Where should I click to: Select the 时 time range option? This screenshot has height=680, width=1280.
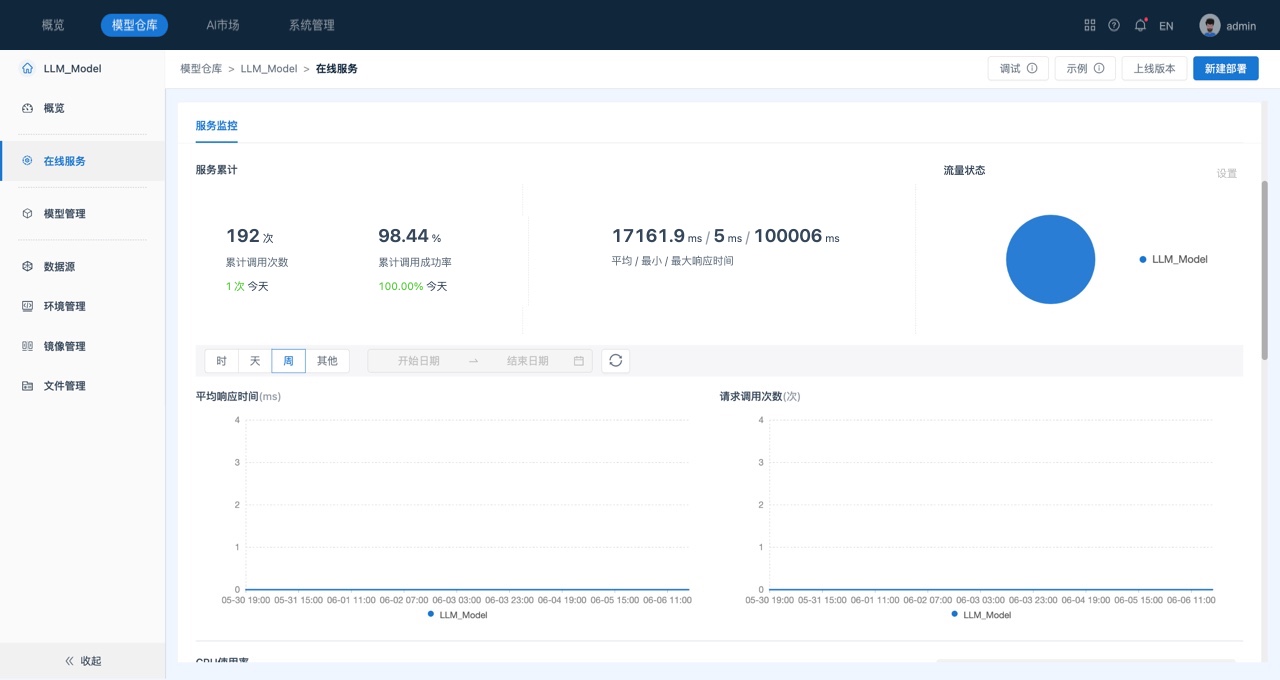[x=221, y=361]
